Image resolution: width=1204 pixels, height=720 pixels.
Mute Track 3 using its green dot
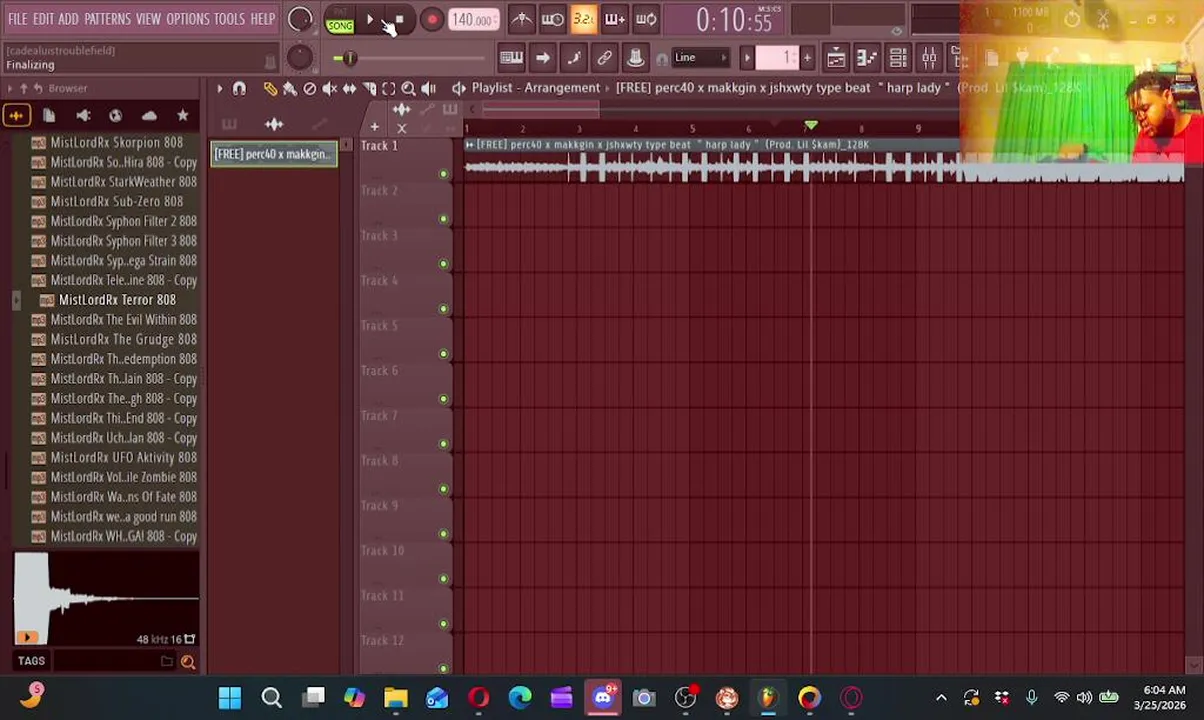click(443, 264)
